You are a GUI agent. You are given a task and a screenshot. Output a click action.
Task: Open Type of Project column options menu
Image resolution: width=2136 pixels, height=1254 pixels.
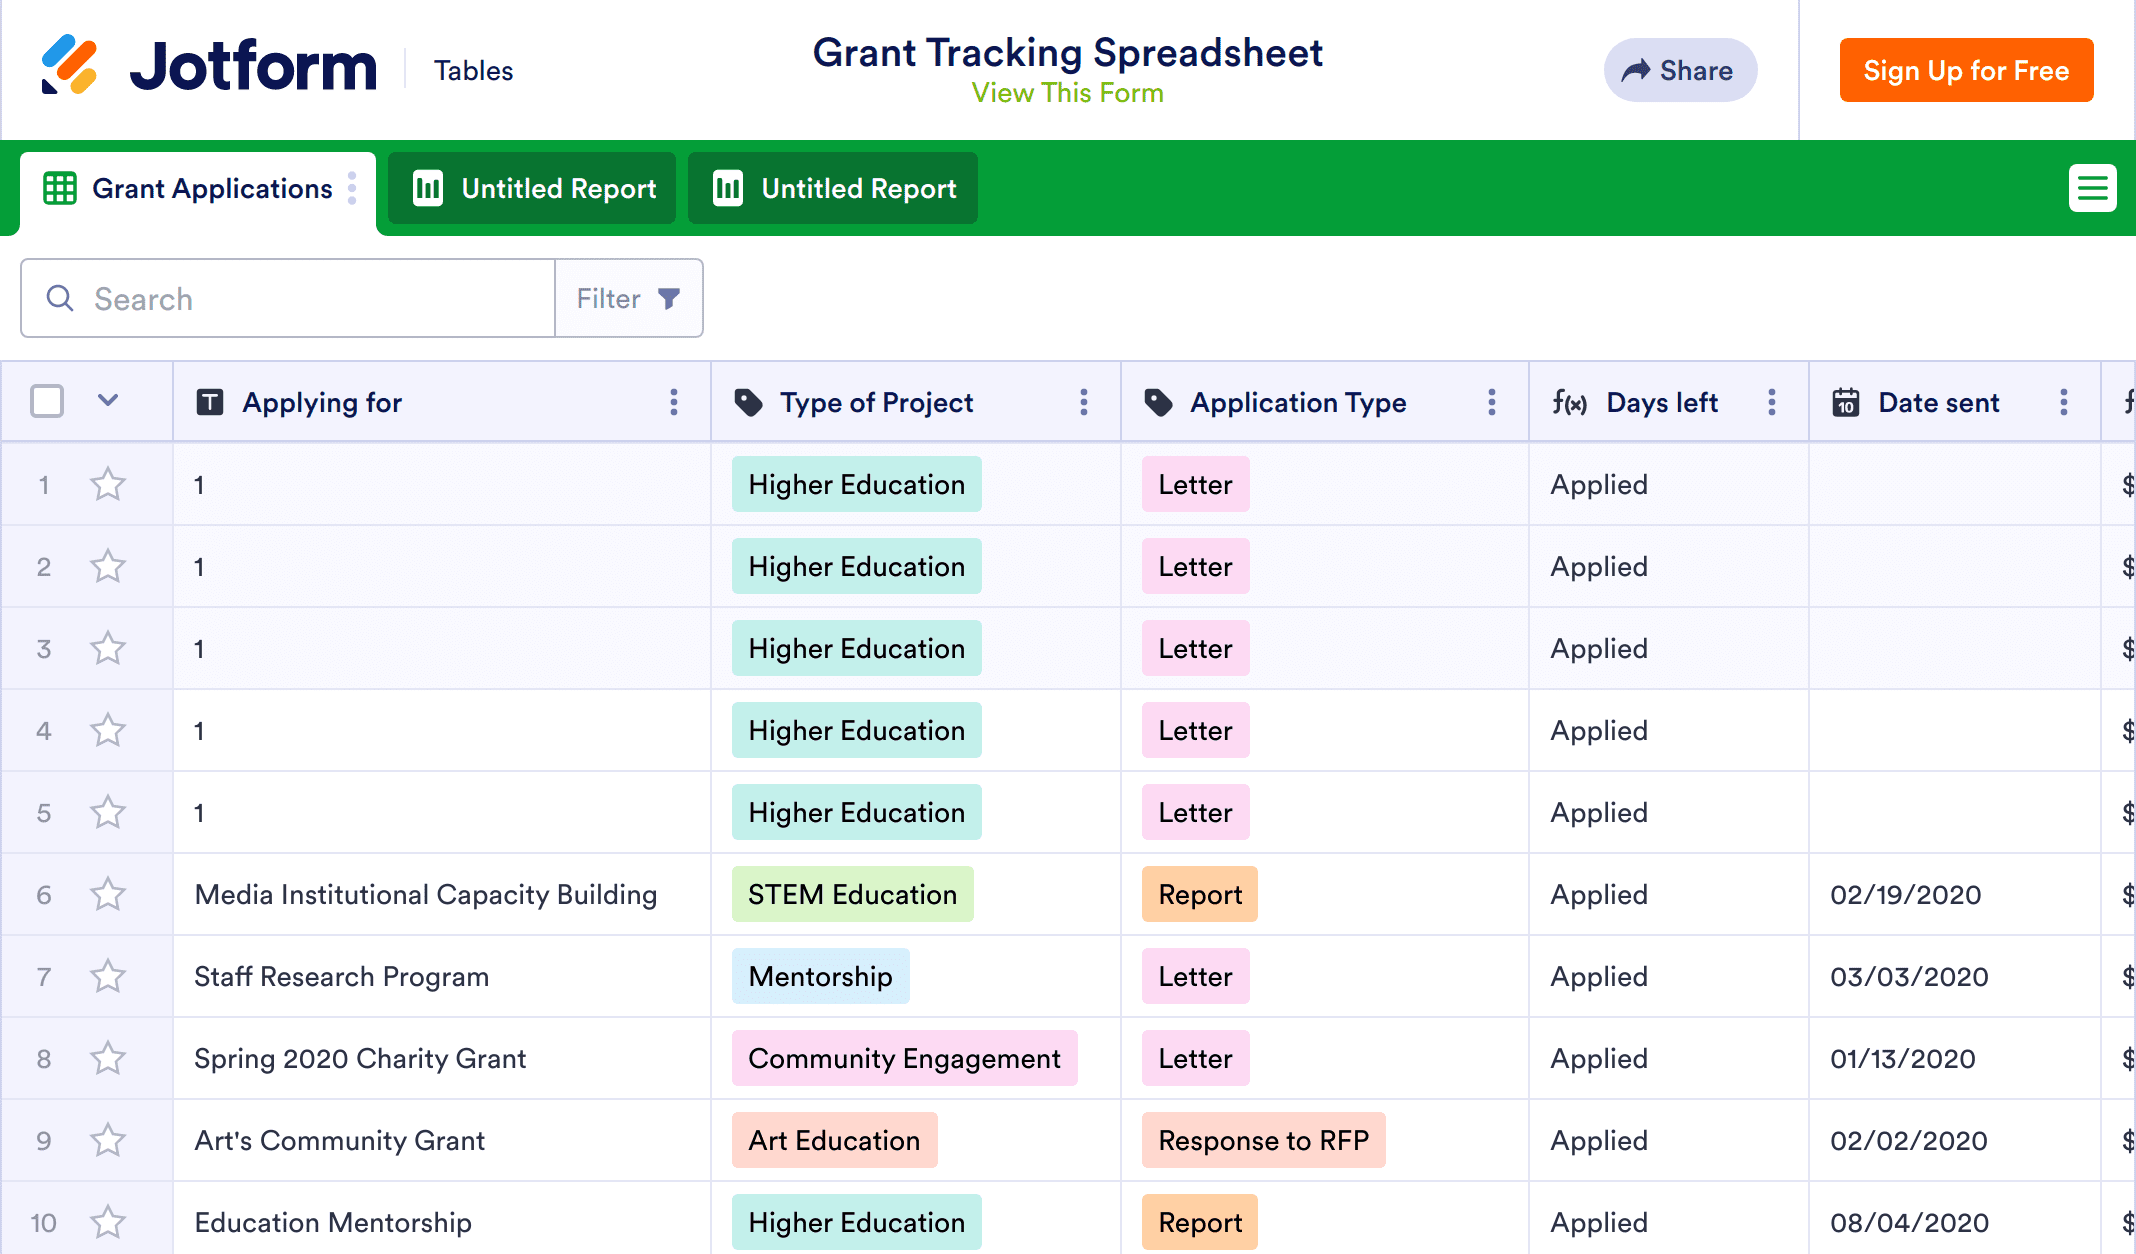[1084, 402]
